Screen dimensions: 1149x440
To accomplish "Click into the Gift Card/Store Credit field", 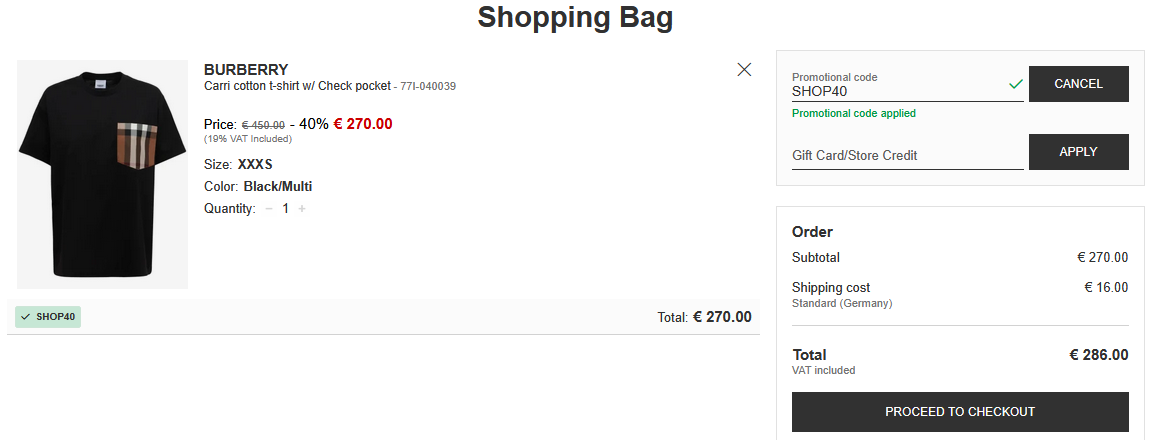I will click(906, 155).
